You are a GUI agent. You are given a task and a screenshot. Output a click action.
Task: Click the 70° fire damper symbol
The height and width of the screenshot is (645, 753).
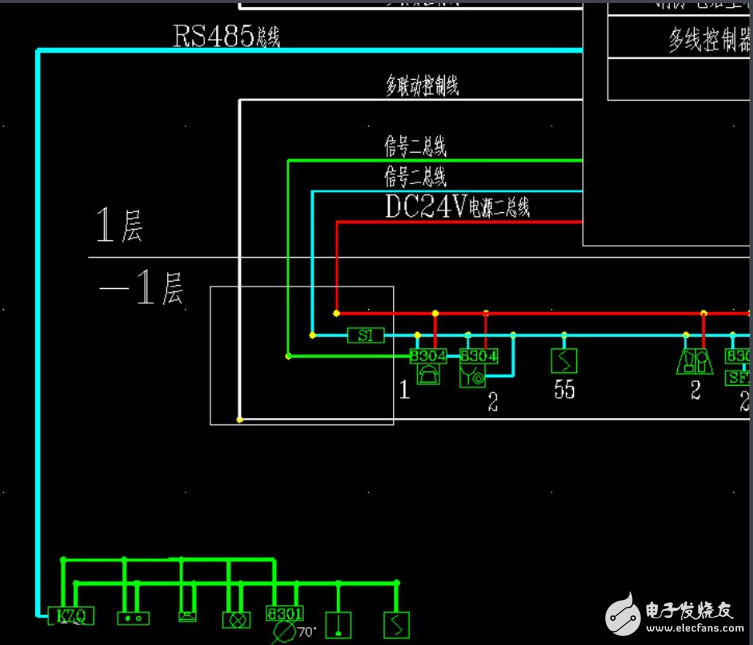pyautogui.click(x=286, y=633)
